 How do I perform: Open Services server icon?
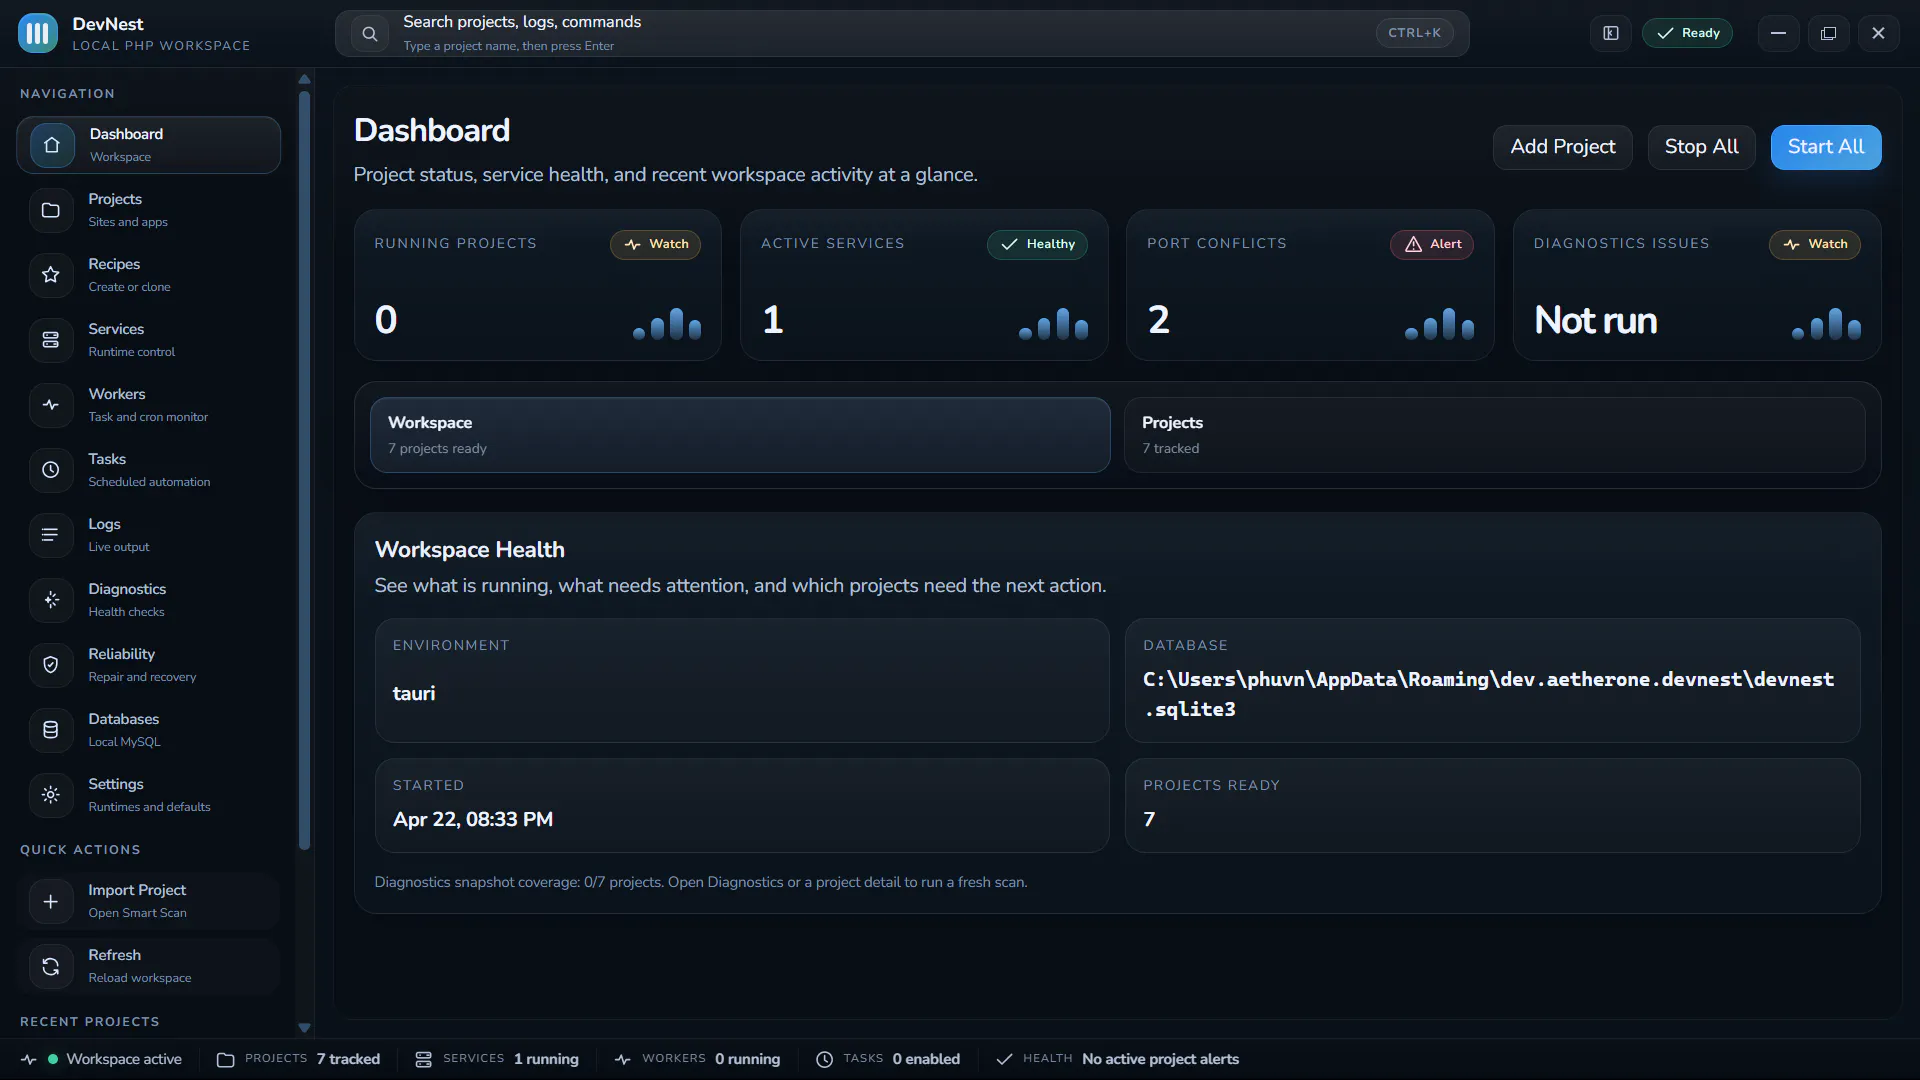51,340
